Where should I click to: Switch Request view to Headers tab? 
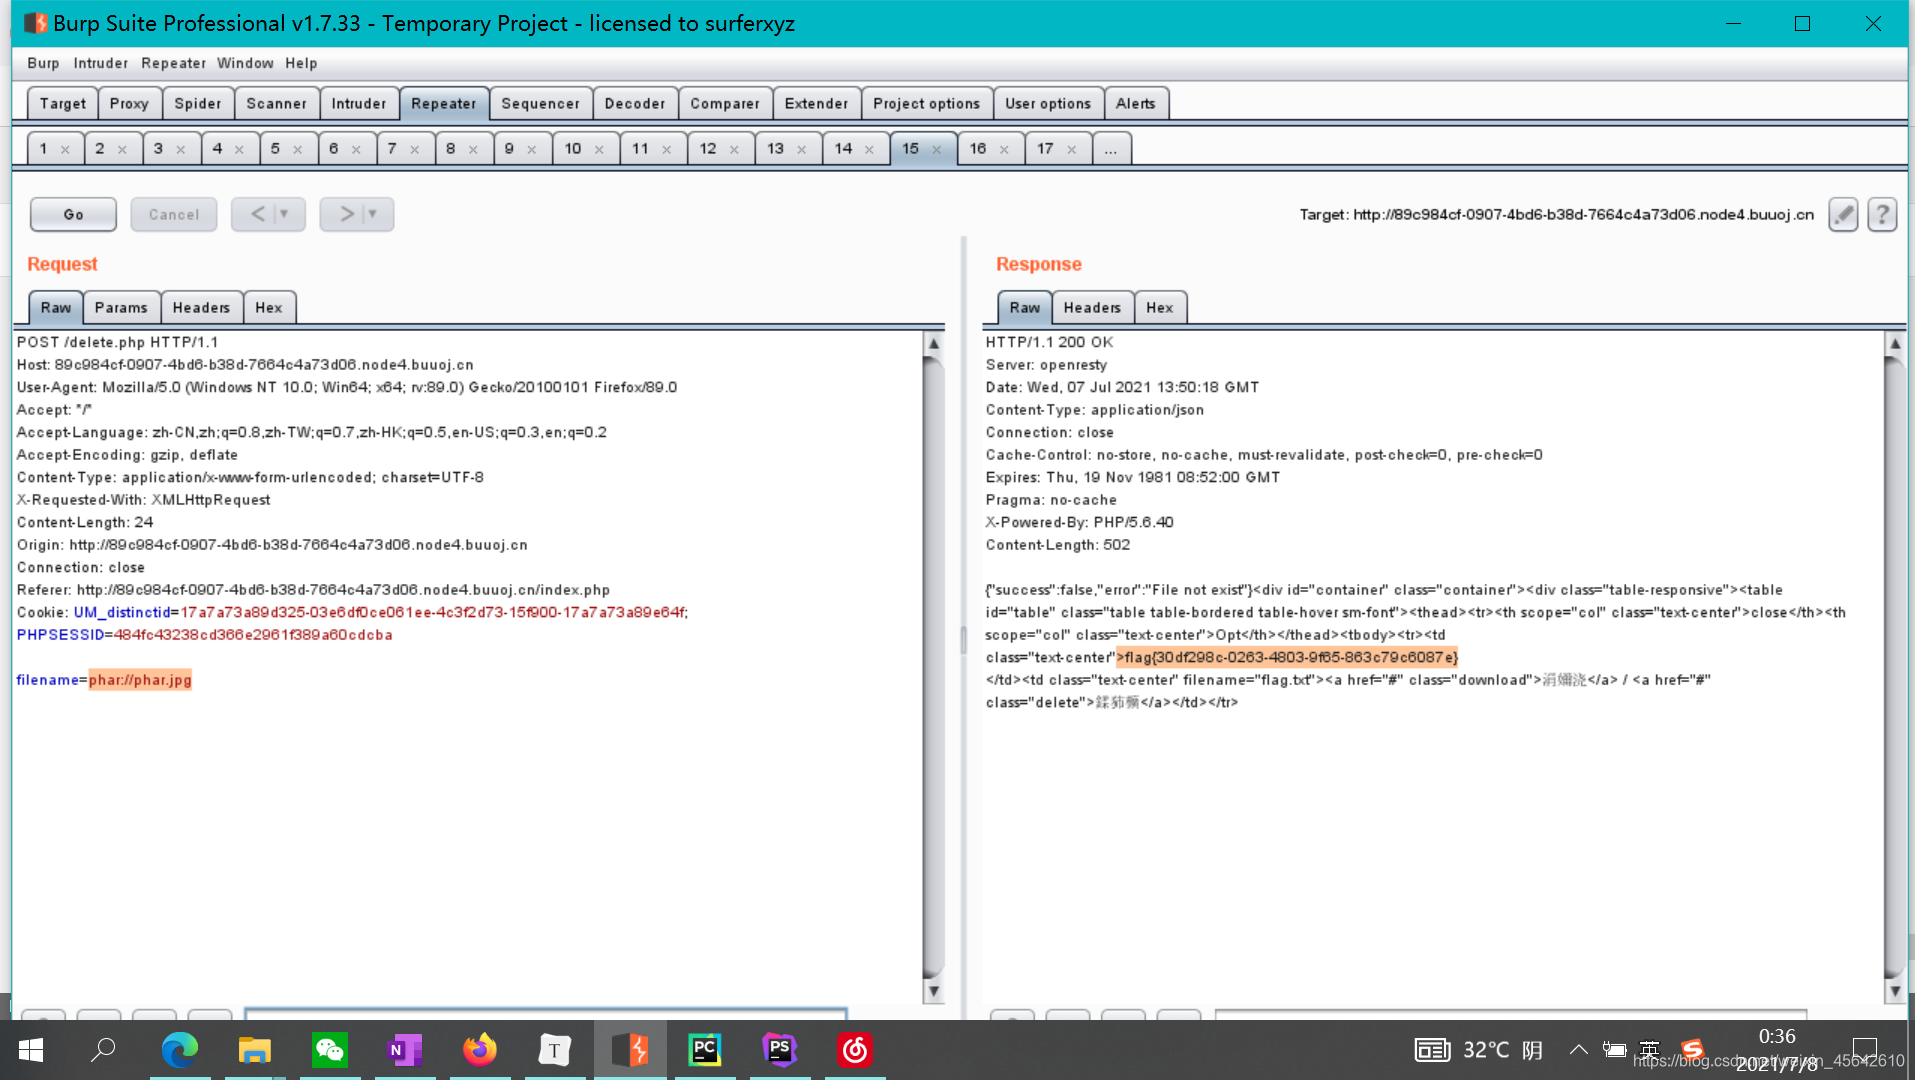[201, 308]
